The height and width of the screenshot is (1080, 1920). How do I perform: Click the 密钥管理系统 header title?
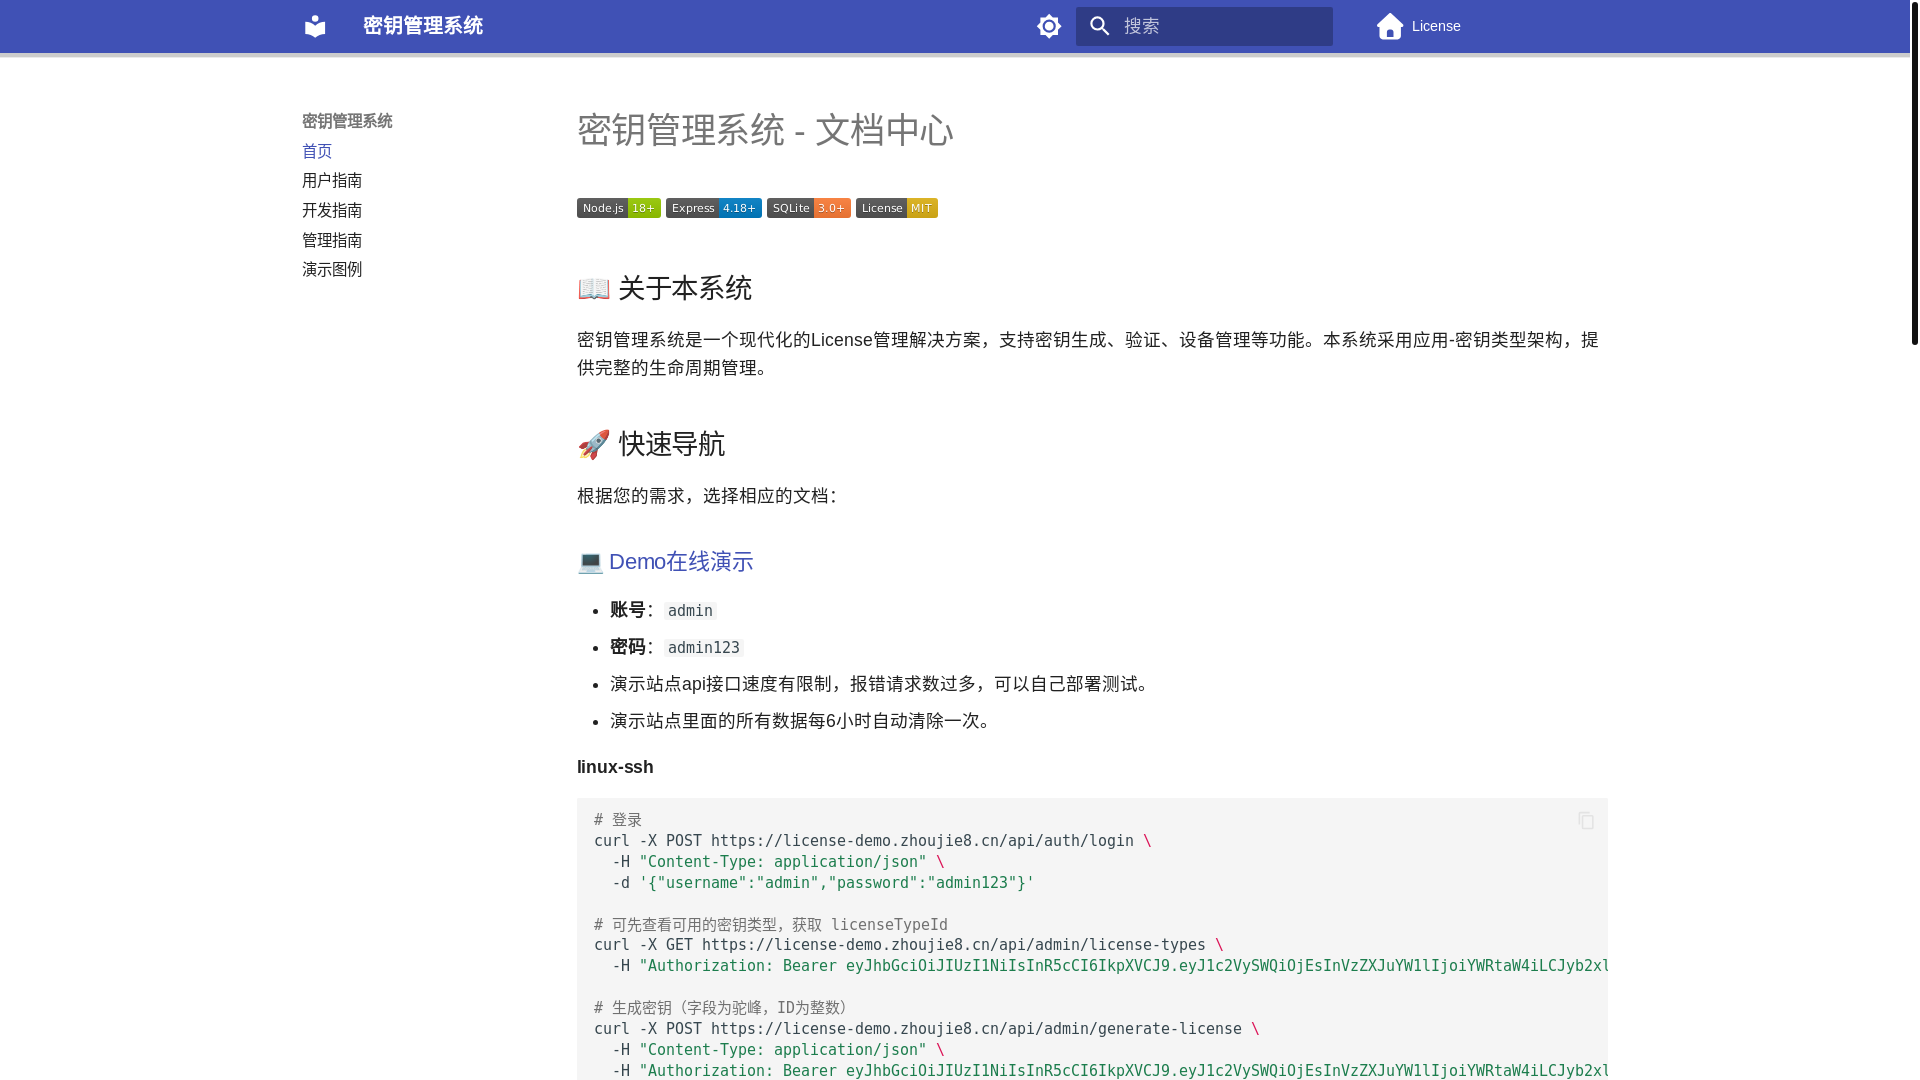tap(423, 26)
